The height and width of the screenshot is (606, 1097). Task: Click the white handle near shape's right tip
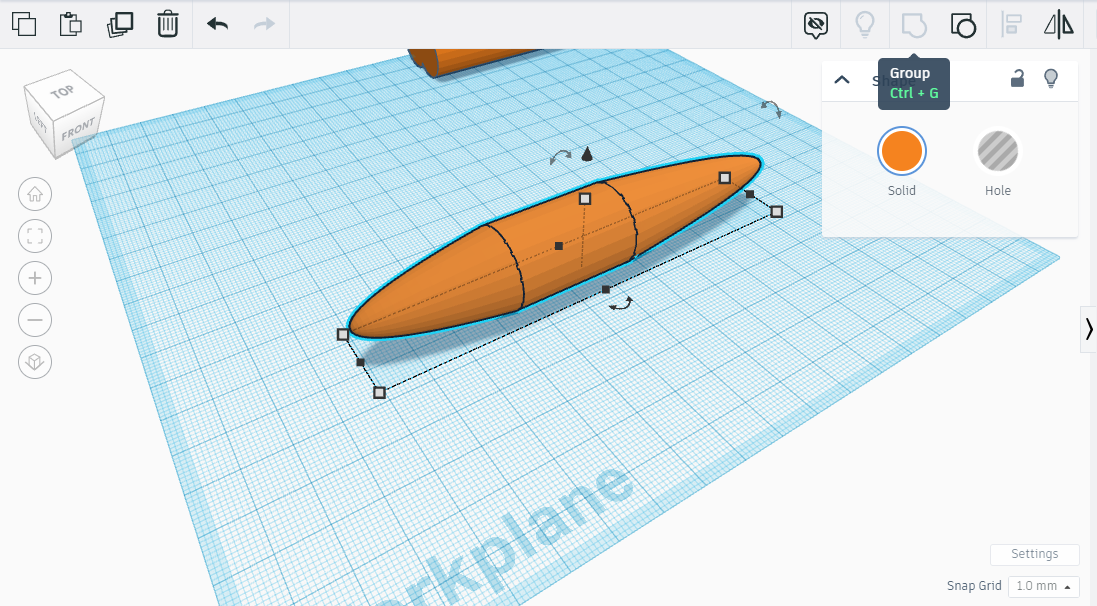[725, 178]
